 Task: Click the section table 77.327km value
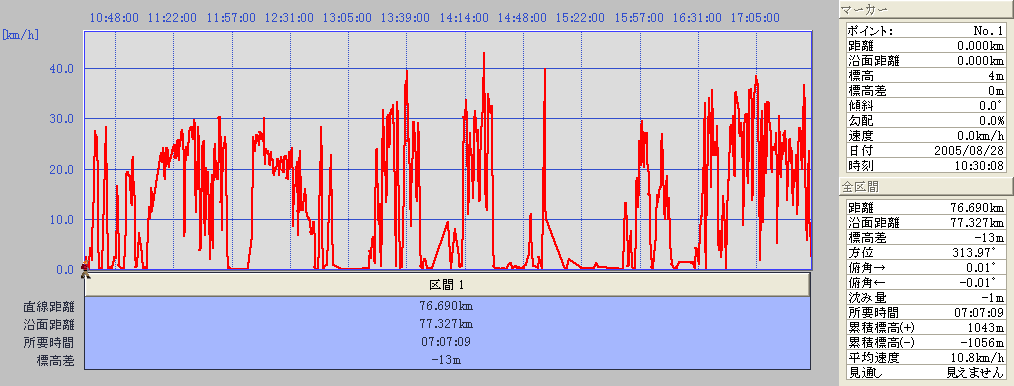(447, 324)
